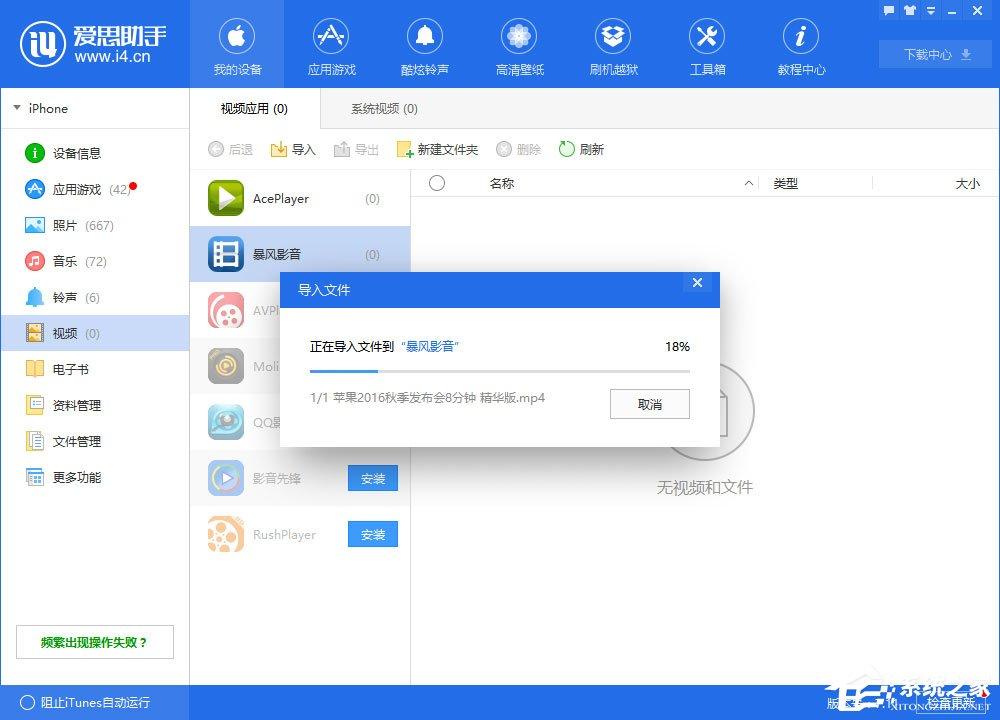This screenshot has height=720, width=1000.
Task: Open 高清壁纸 wallpapers section
Action: [x=519, y=45]
